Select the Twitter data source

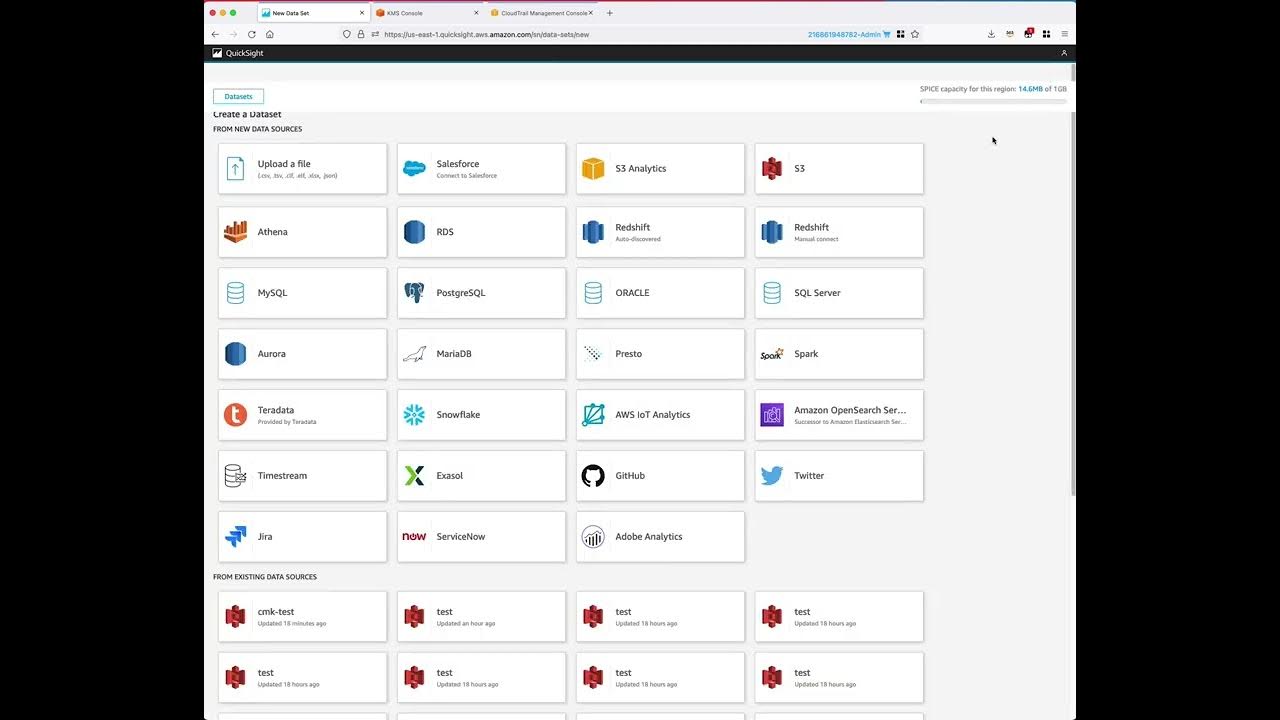(x=839, y=476)
